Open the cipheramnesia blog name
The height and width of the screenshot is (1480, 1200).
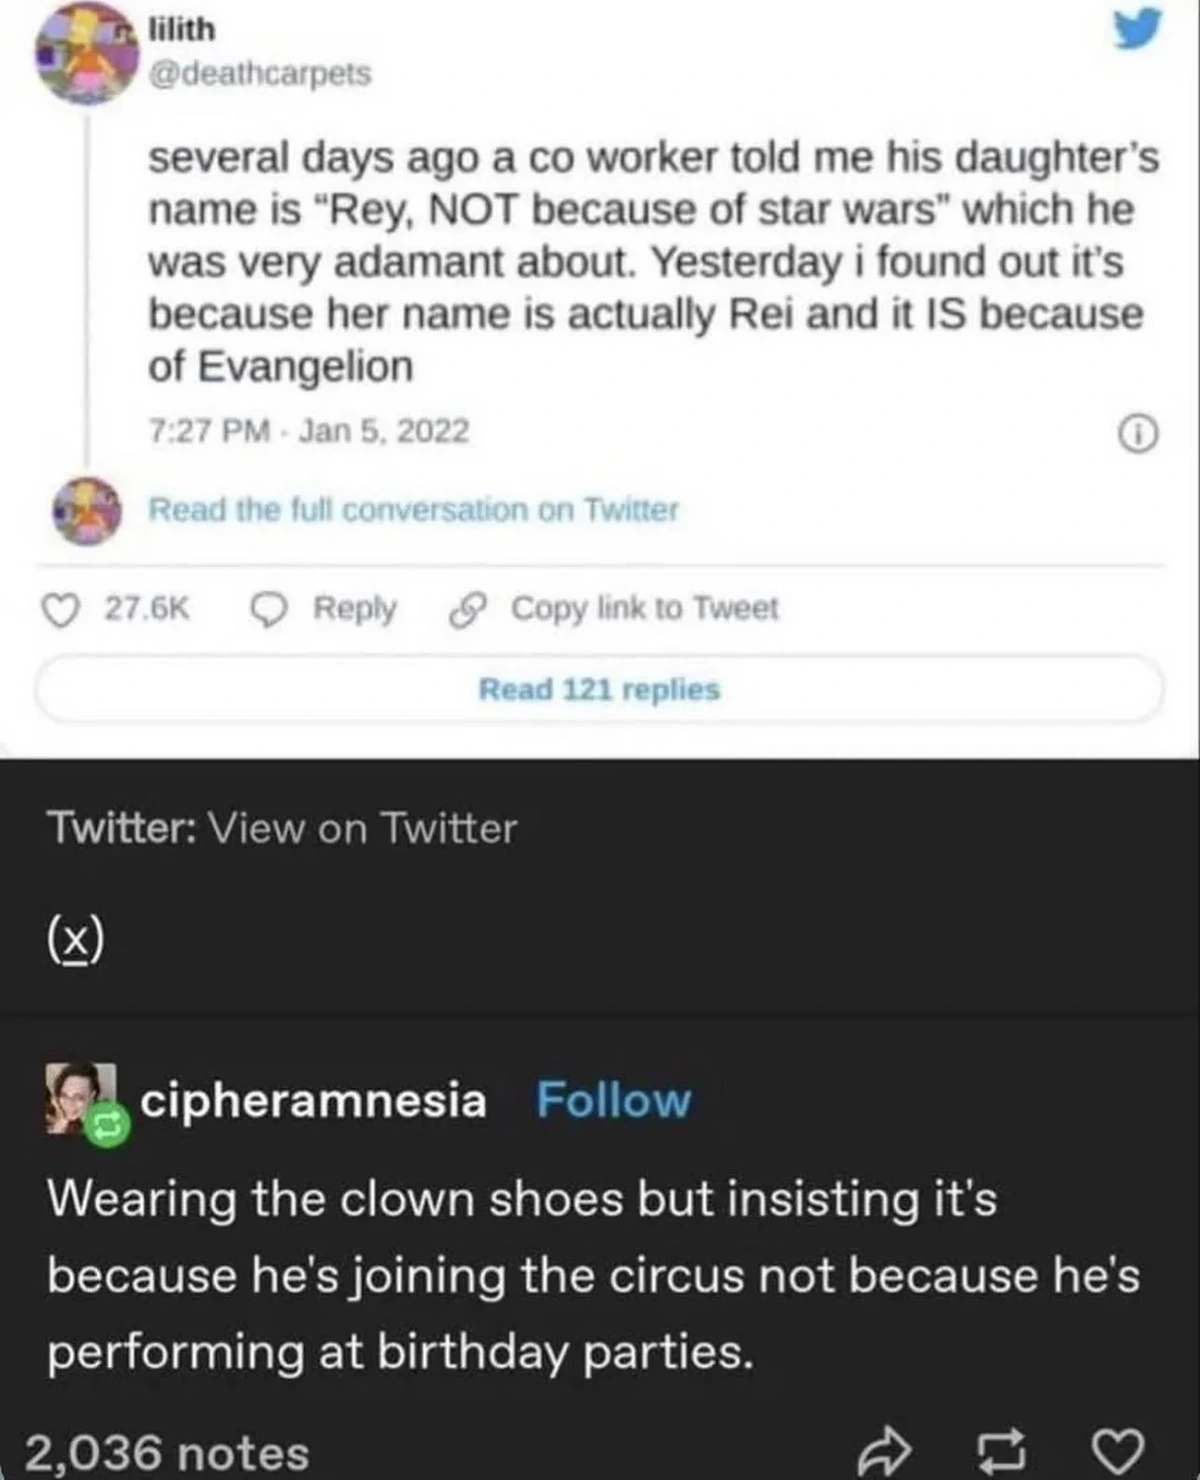(313, 1099)
